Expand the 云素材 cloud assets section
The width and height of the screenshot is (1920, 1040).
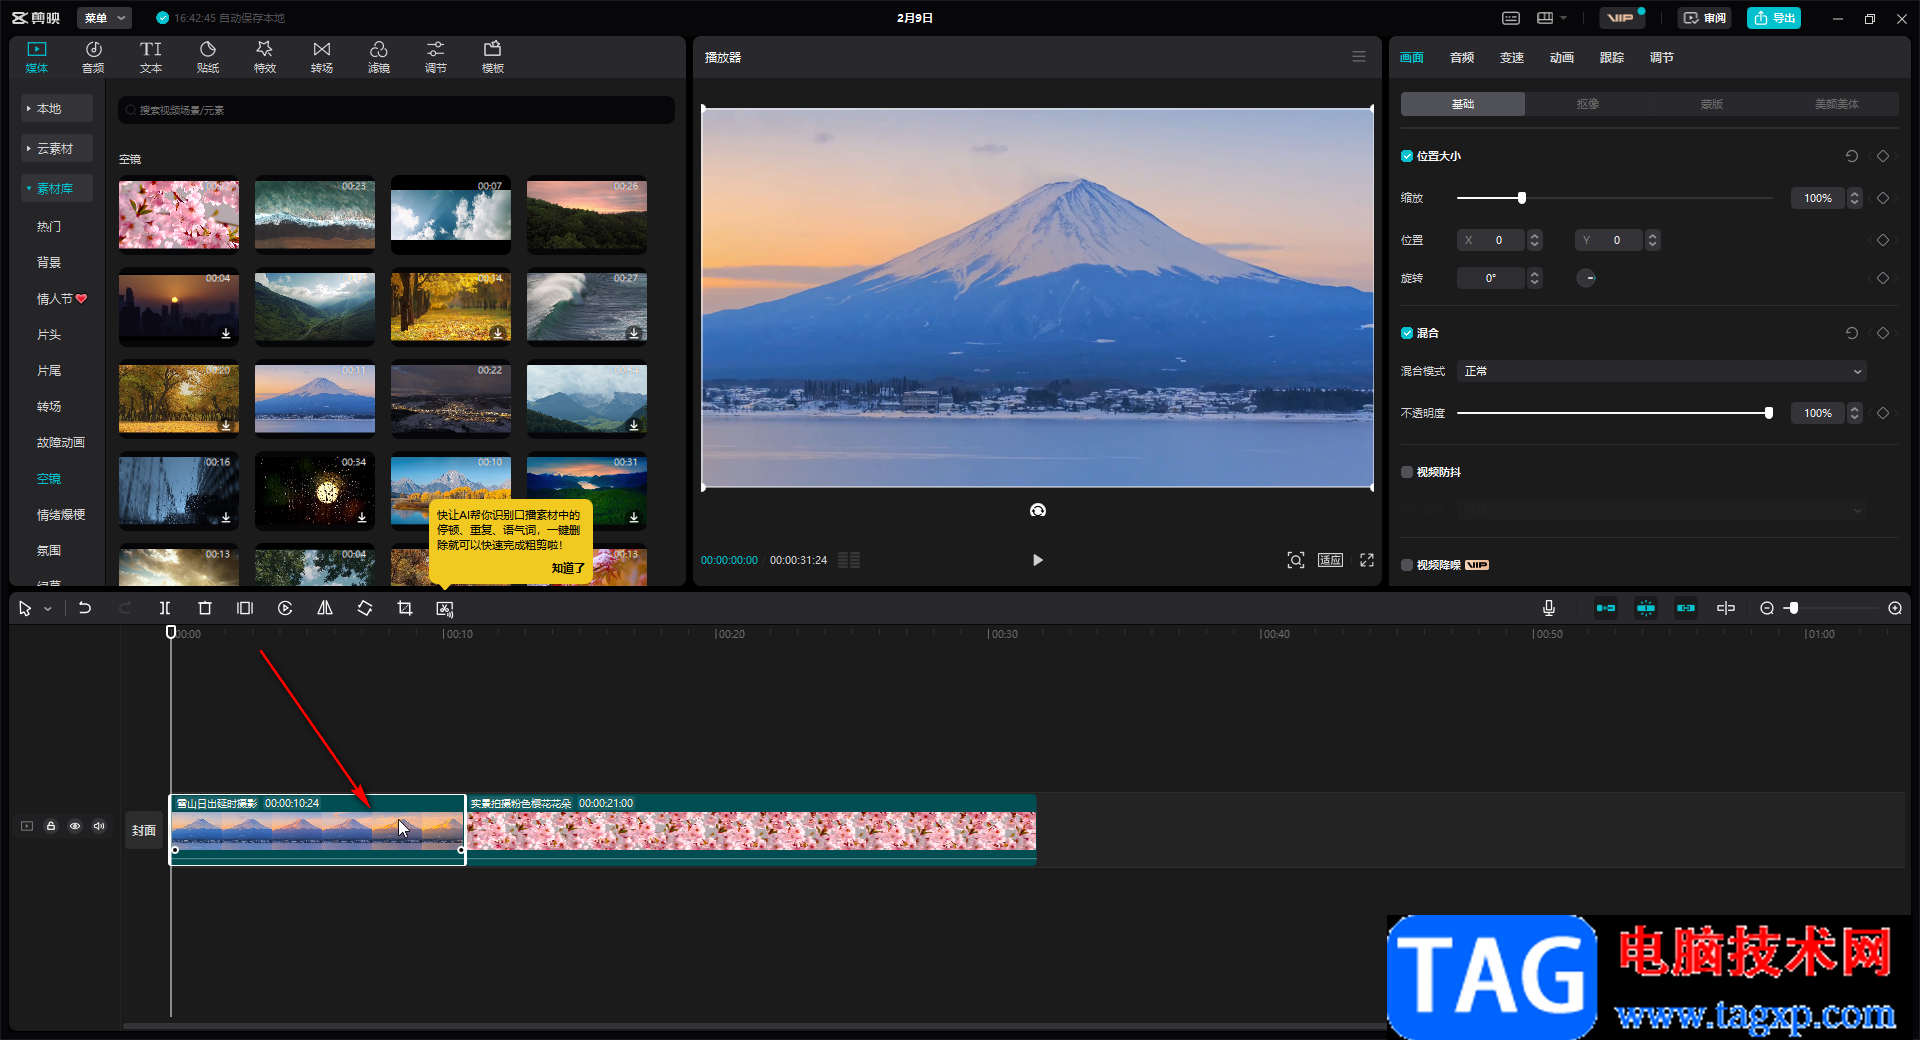(x=57, y=148)
